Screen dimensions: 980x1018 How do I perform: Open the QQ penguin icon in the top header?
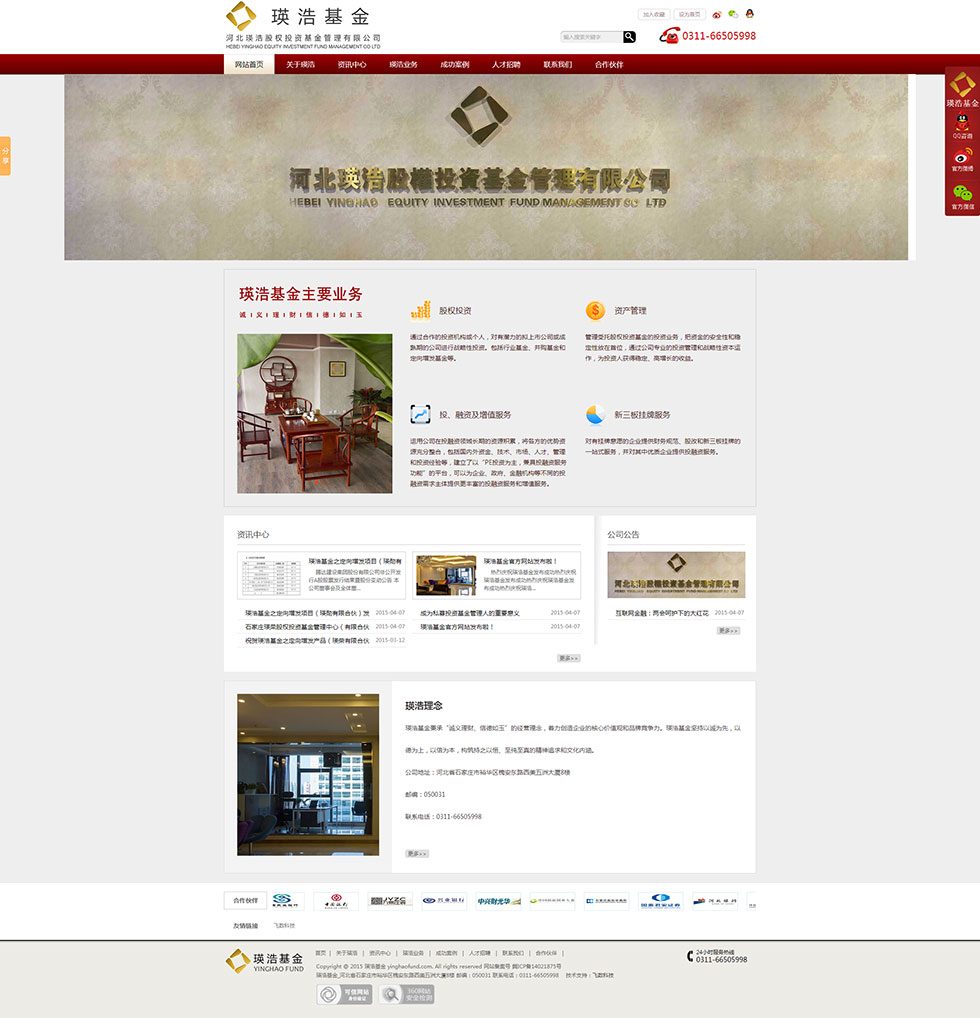(x=749, y=14)
